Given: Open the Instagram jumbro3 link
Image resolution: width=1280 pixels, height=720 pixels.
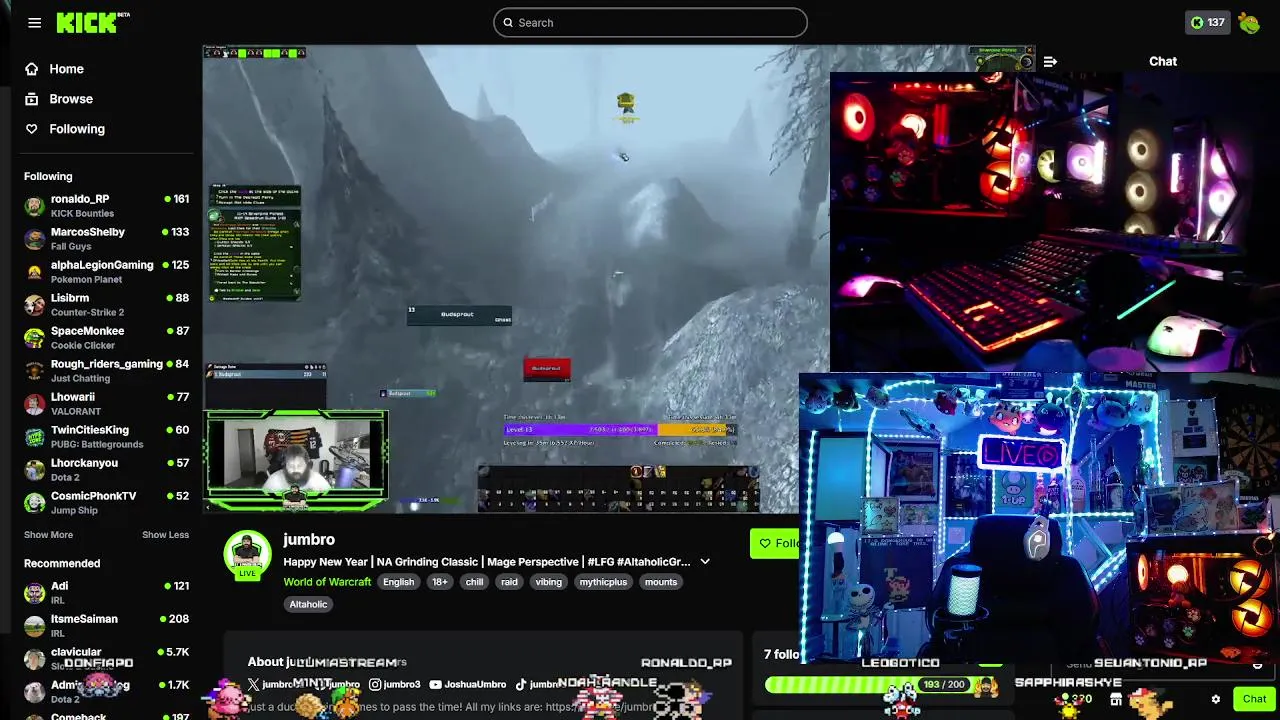Looking at the screenshot, I should 395,684.
